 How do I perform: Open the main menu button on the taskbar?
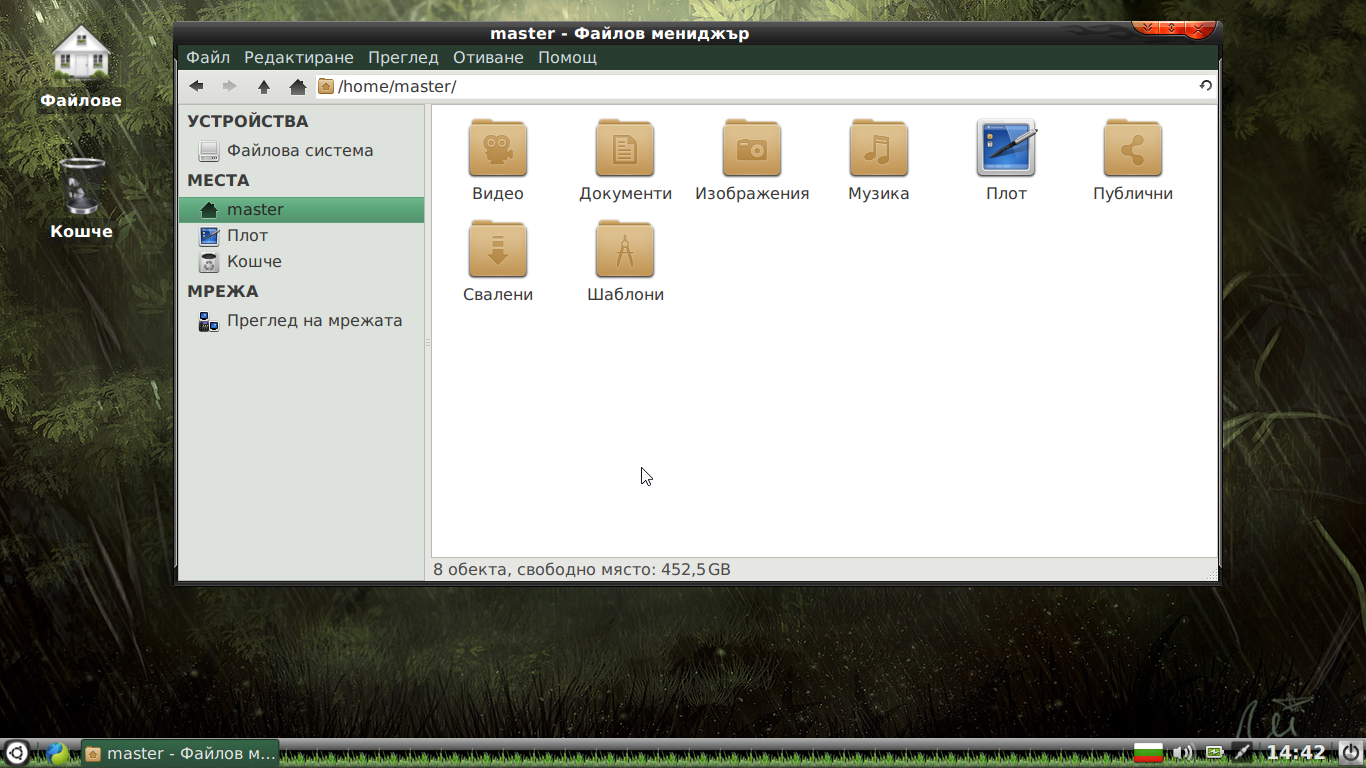coord(17,753)
